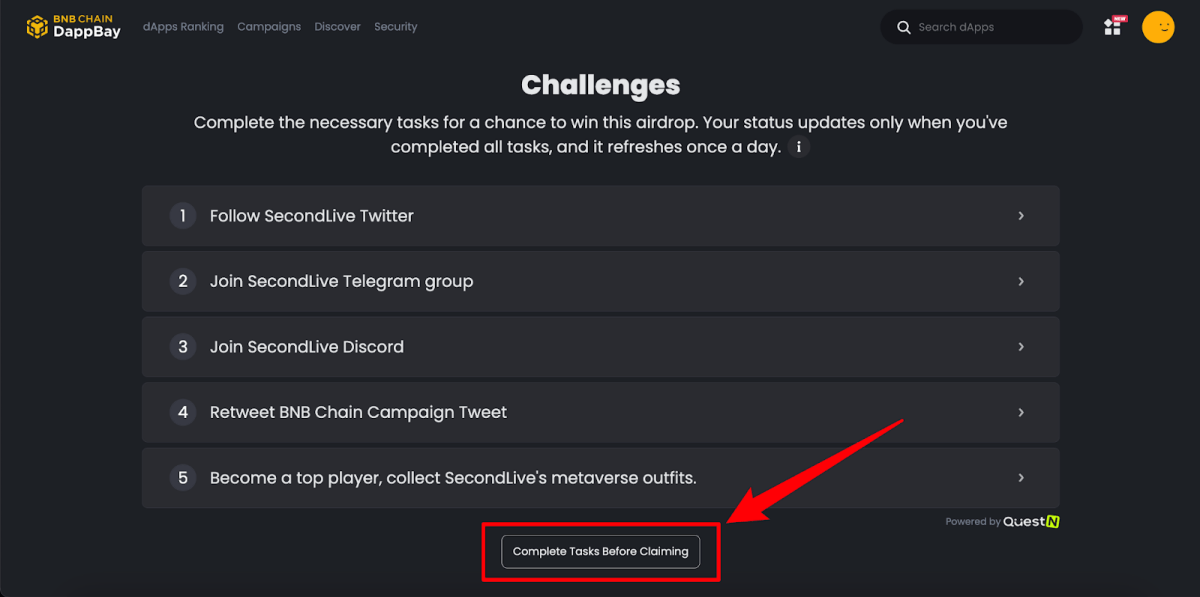Open the dApps Ranking menu
Image resolution: width=1200 pixels, height=597 pixels.
pyautogui.click(x=183, y=27)
